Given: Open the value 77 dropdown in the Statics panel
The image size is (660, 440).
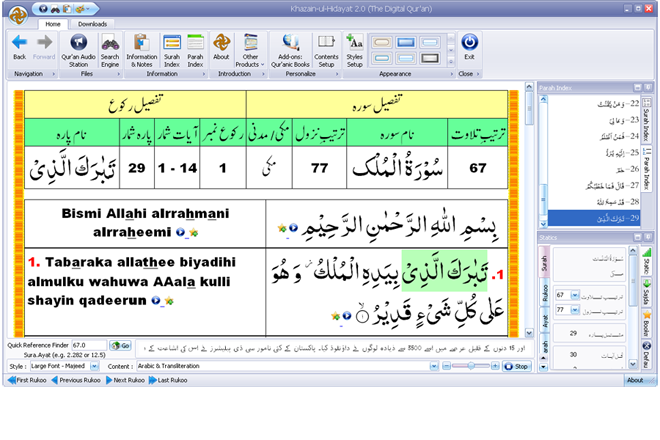Looking at the screenshot, I should point(575,310).
